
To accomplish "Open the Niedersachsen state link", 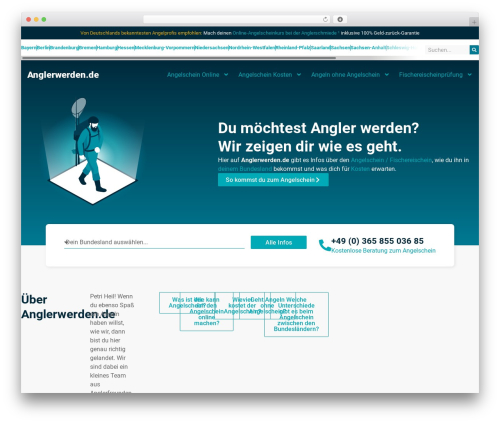I will (212, 48).
